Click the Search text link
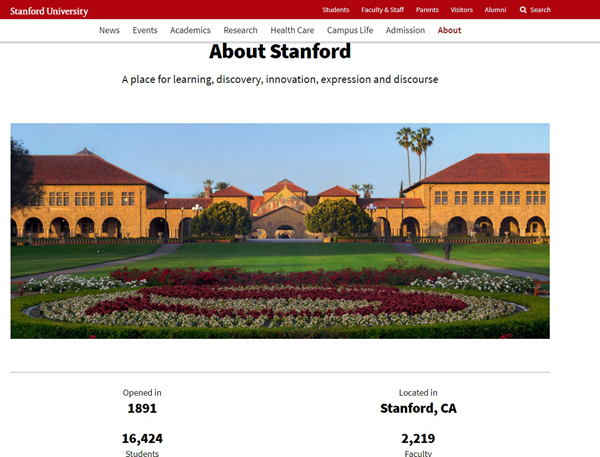The image size is (600, 457). tap(540, 10)
